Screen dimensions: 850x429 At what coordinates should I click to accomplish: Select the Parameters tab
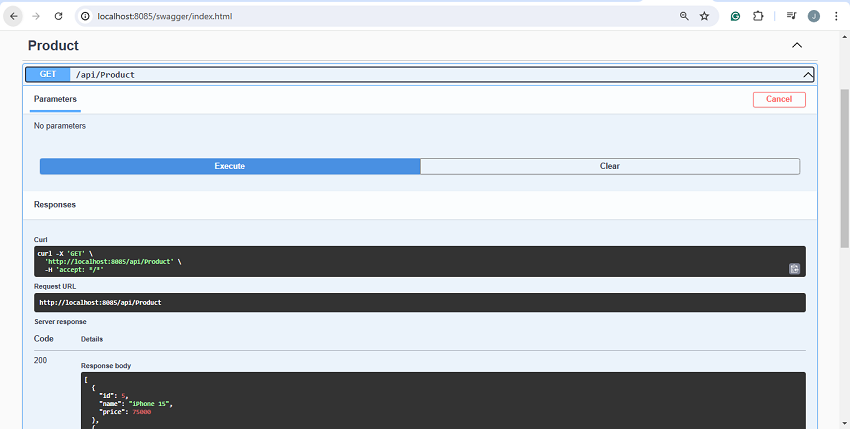55,99
